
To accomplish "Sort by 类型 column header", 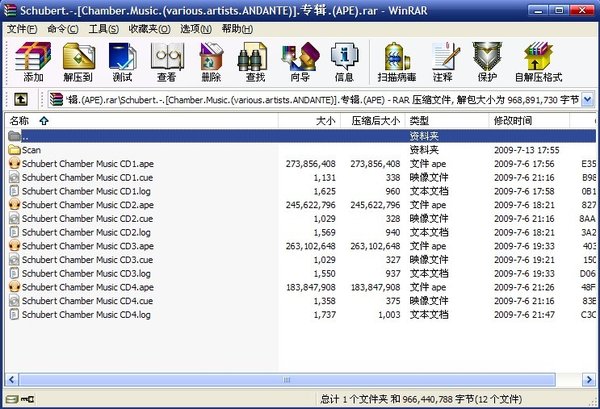I will click(447, 121).
